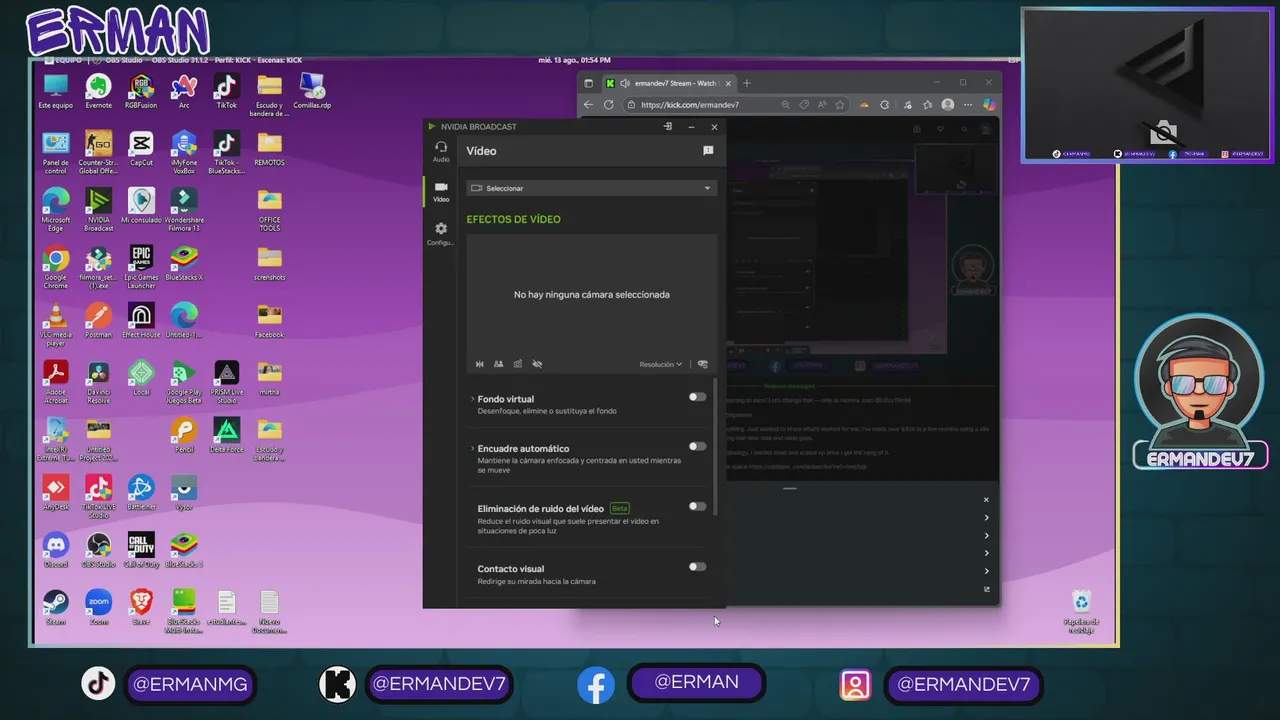Image resolution: width=1280 pixels, height=720 pixels.
Task: Go back in the browser window
Action: click(588, 104)
